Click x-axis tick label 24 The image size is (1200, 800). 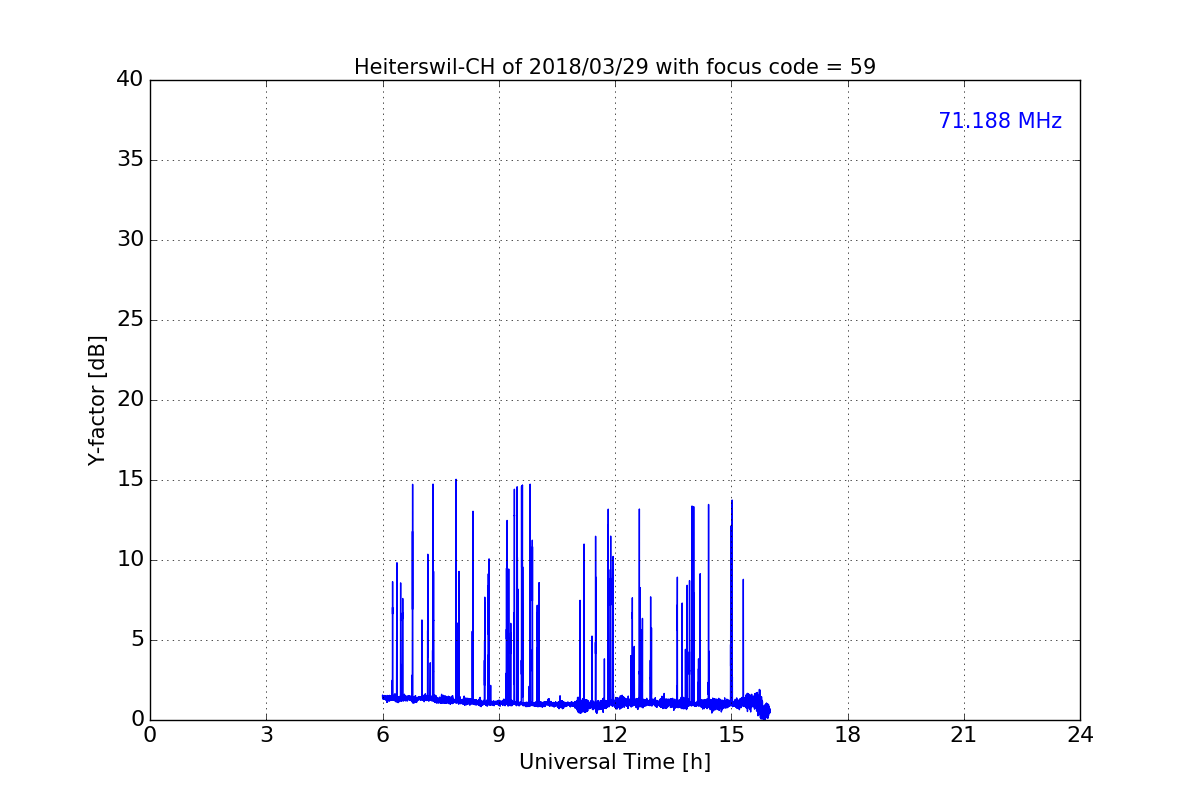click(x=1080, y=735)
